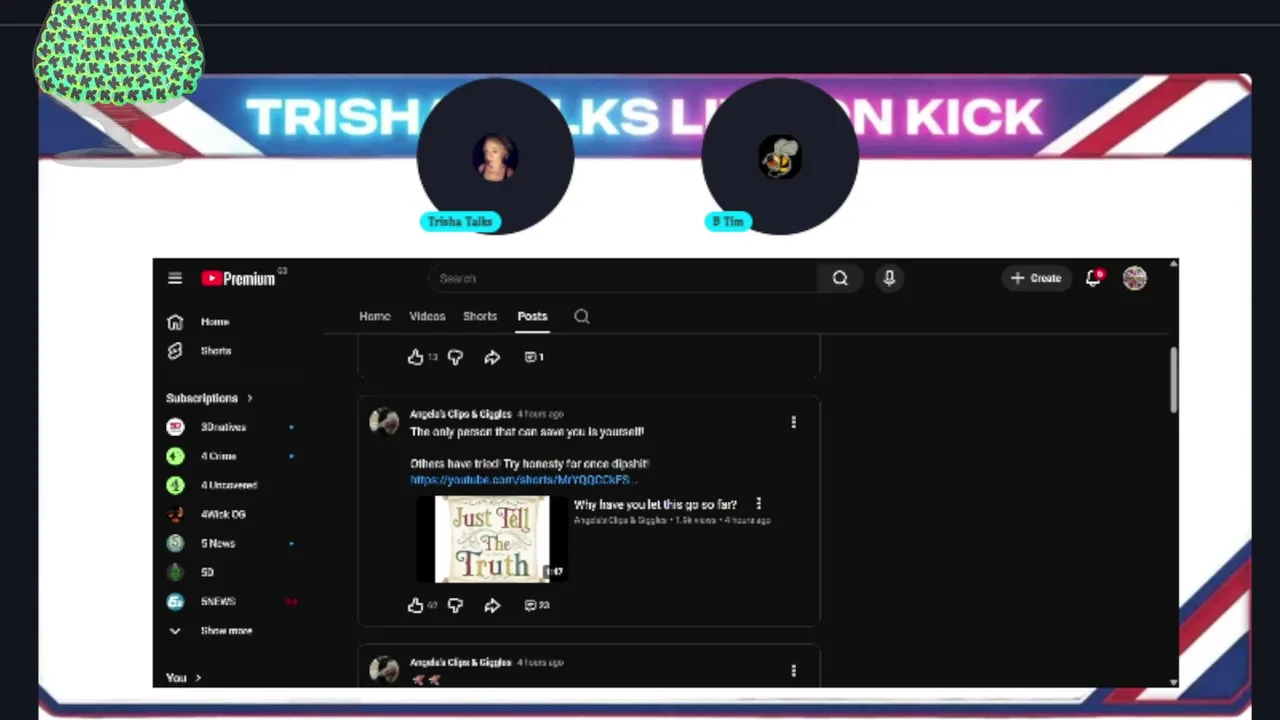The image size is (1280, 720).
Task: Select the channel Posts tab
Action: coord(532,316)
